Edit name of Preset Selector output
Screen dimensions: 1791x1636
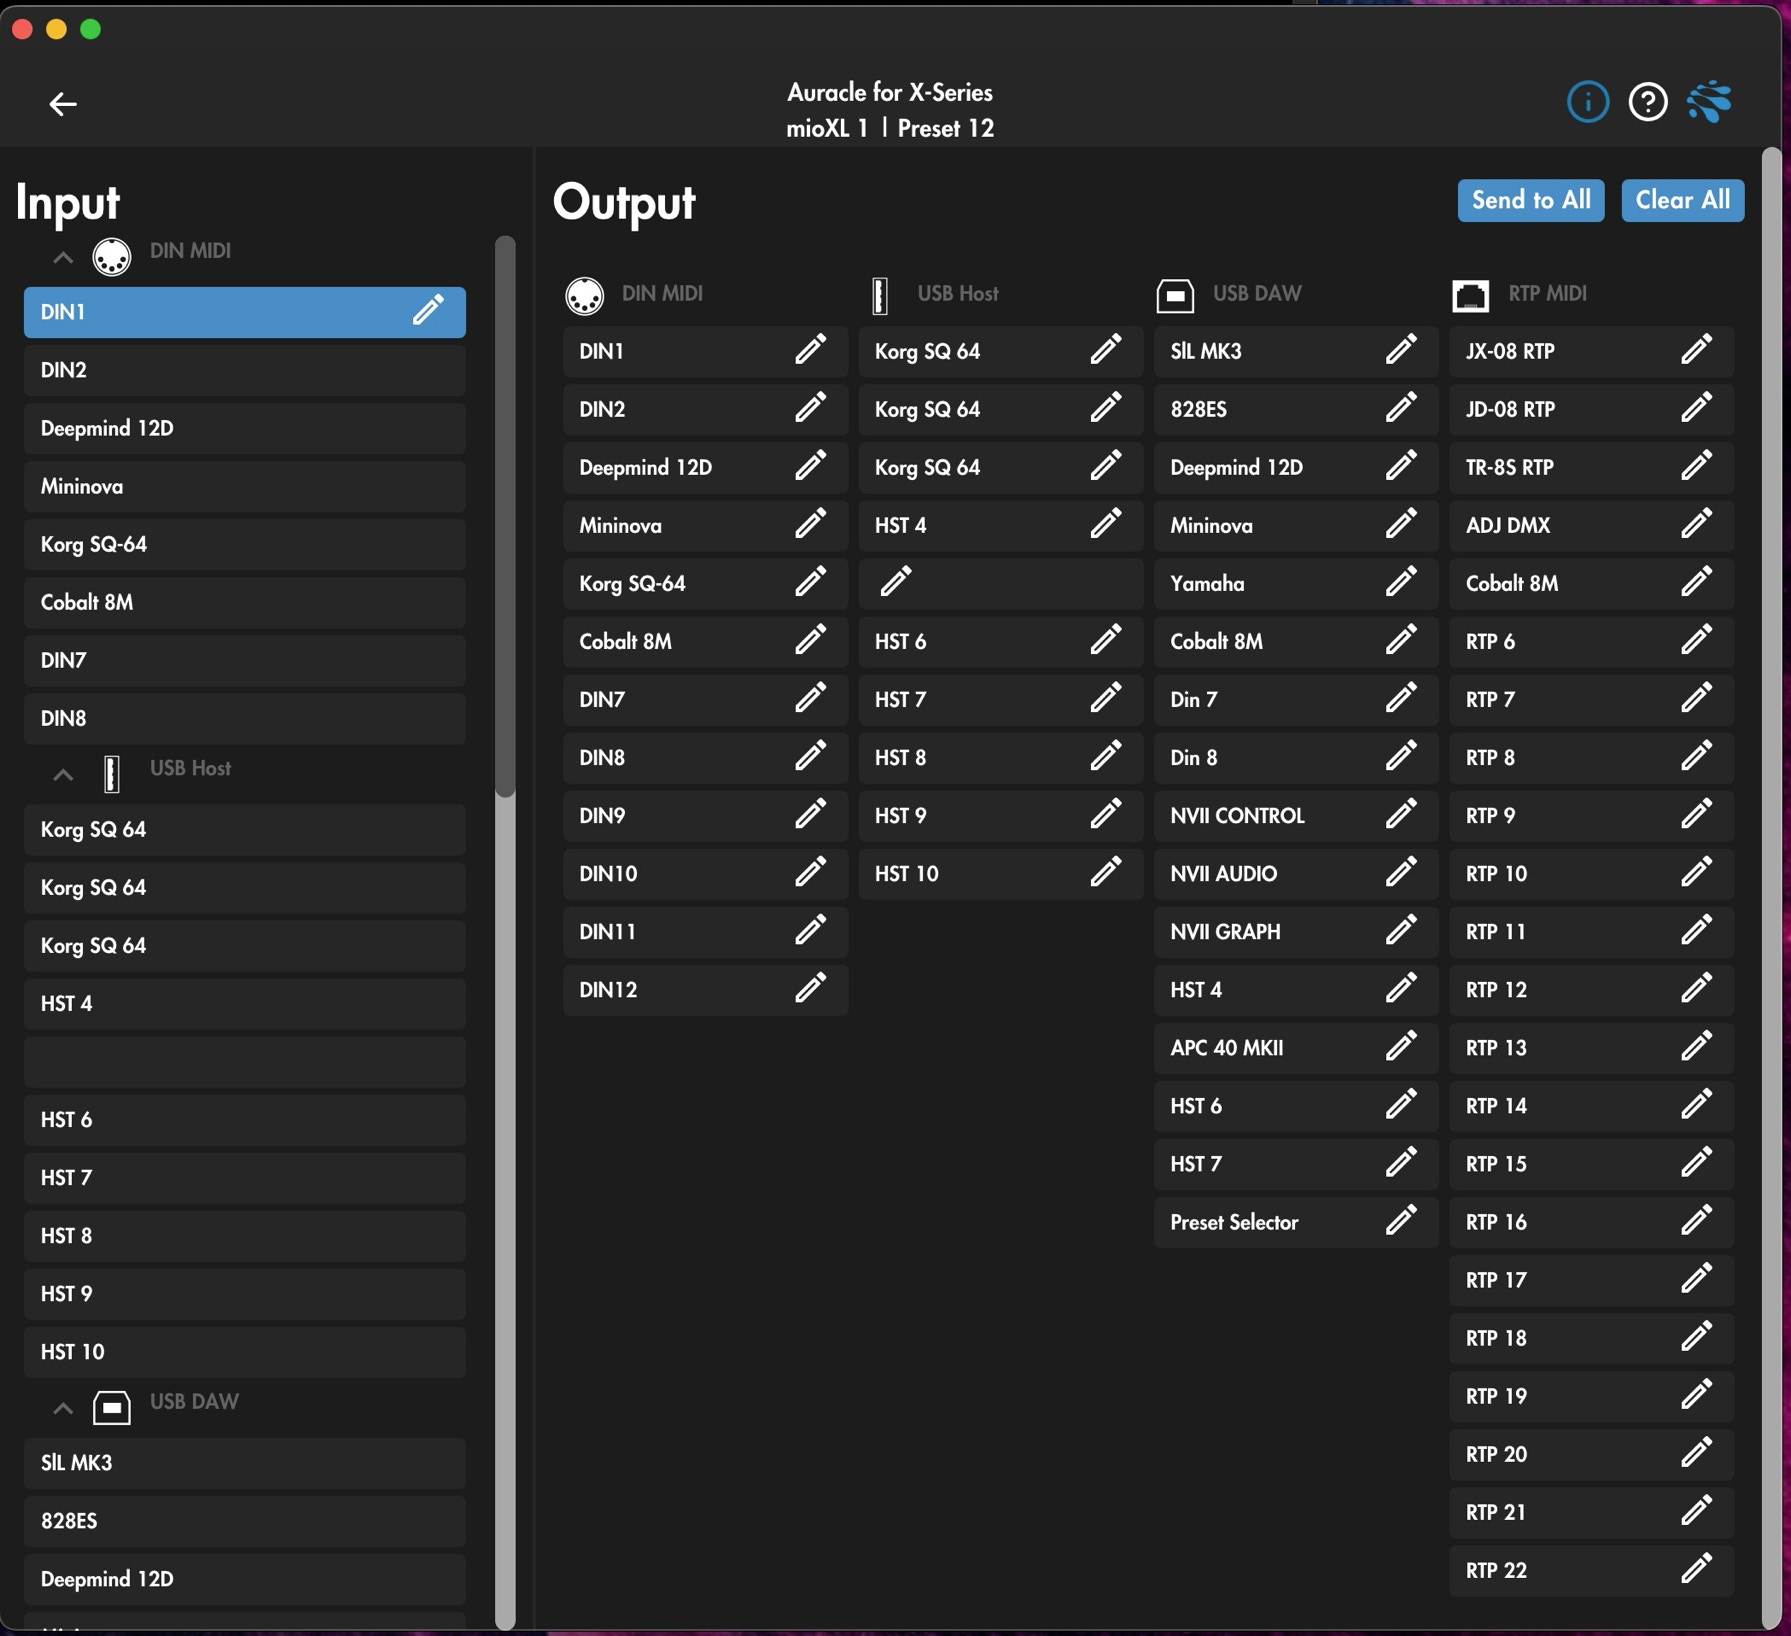(x=1401, y=1220)
